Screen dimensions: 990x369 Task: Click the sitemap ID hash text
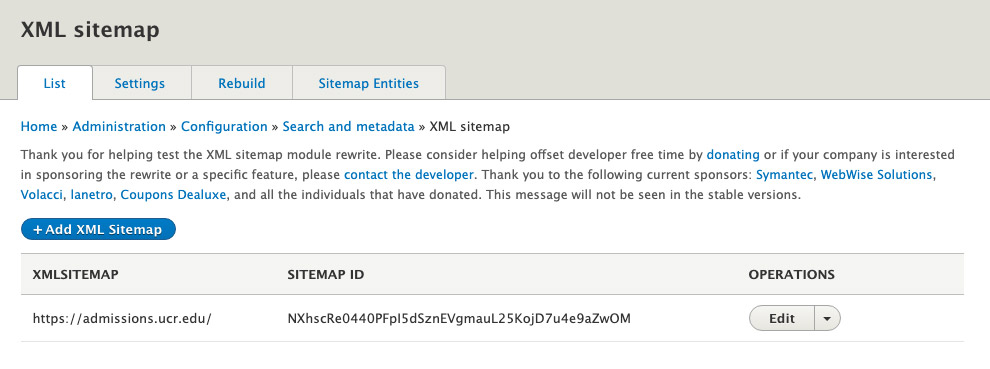459,318
